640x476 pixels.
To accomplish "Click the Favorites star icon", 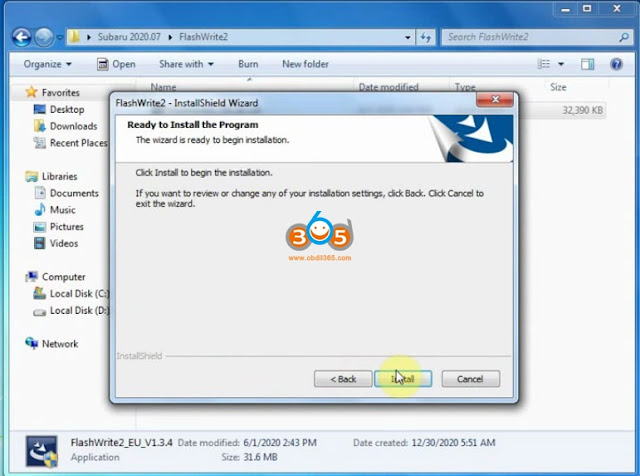I will 31,92.
